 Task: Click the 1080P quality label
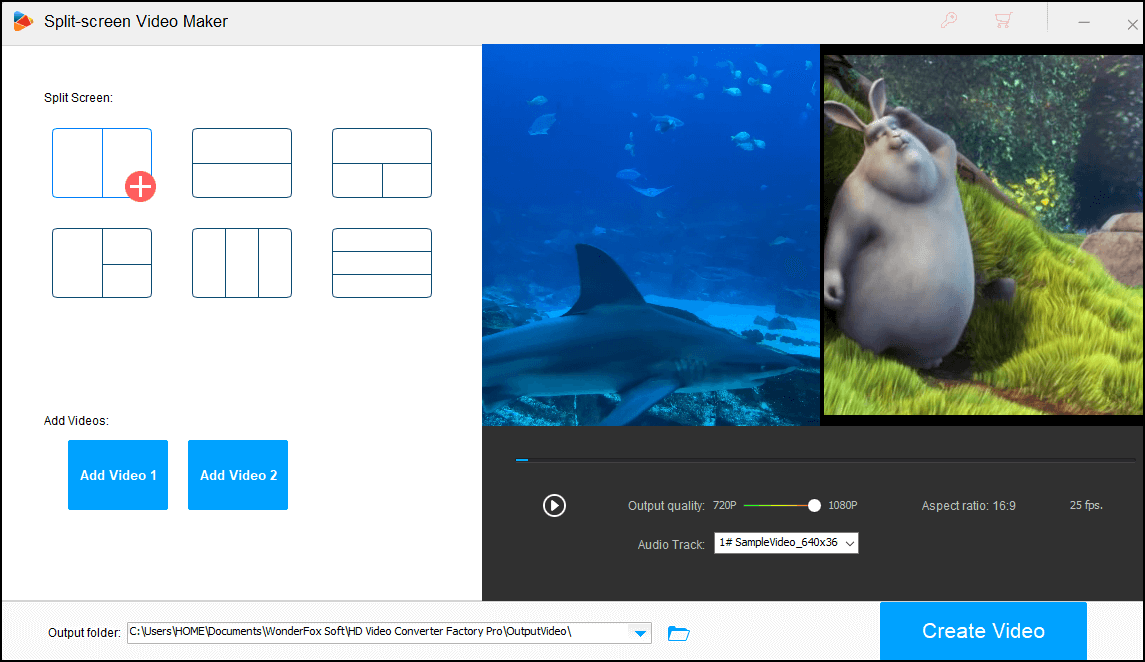843,505
